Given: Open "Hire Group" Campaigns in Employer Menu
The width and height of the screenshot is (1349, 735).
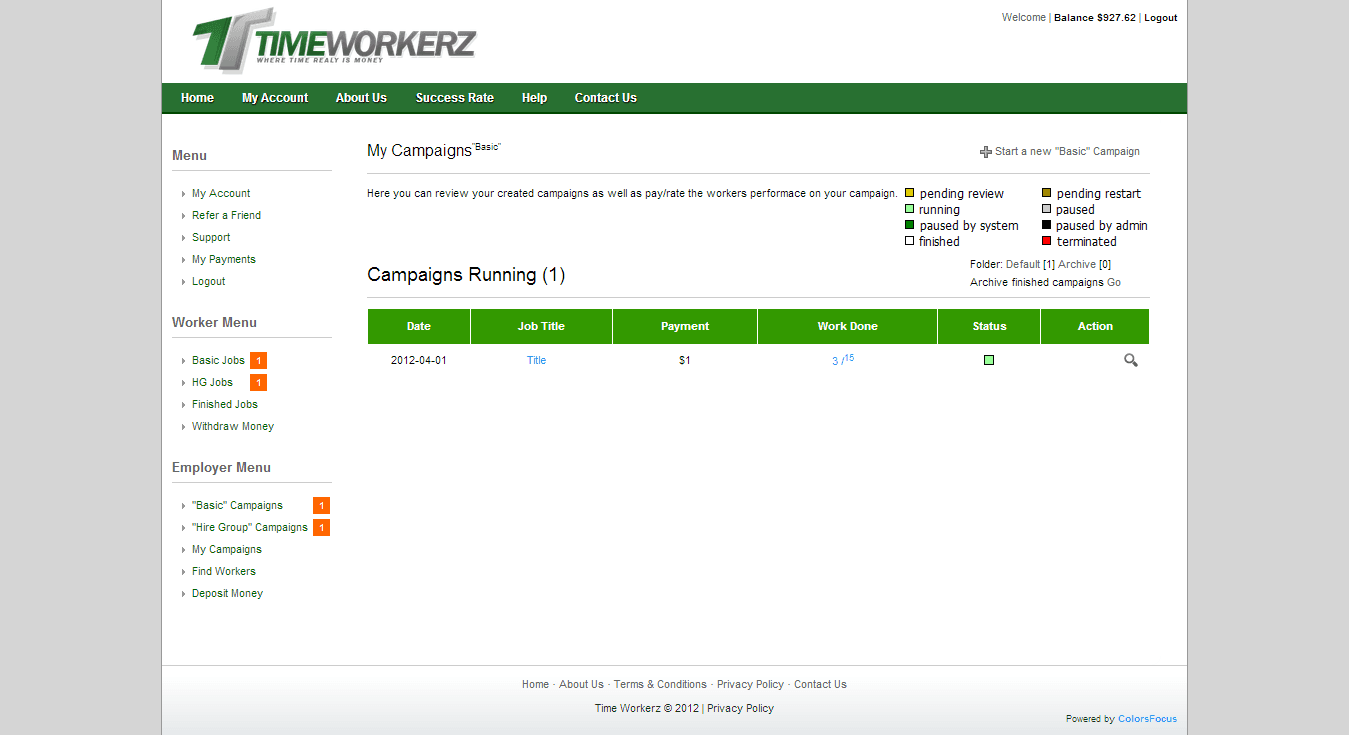Looking at the screenshot, I should click(250, 528).
